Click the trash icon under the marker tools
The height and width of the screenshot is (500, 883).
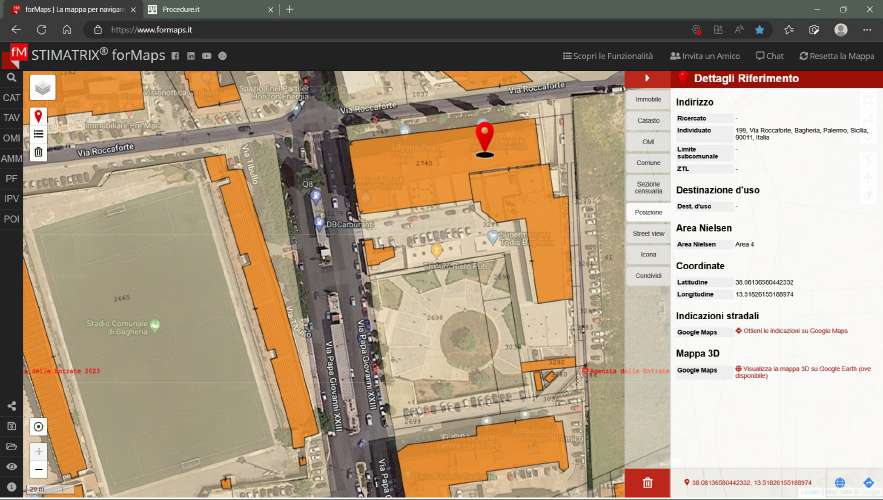point(38,152)
